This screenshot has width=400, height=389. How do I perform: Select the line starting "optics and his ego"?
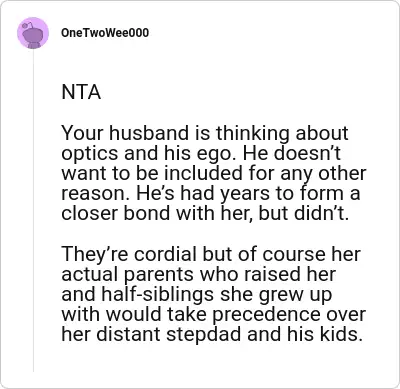click(201, 153)
